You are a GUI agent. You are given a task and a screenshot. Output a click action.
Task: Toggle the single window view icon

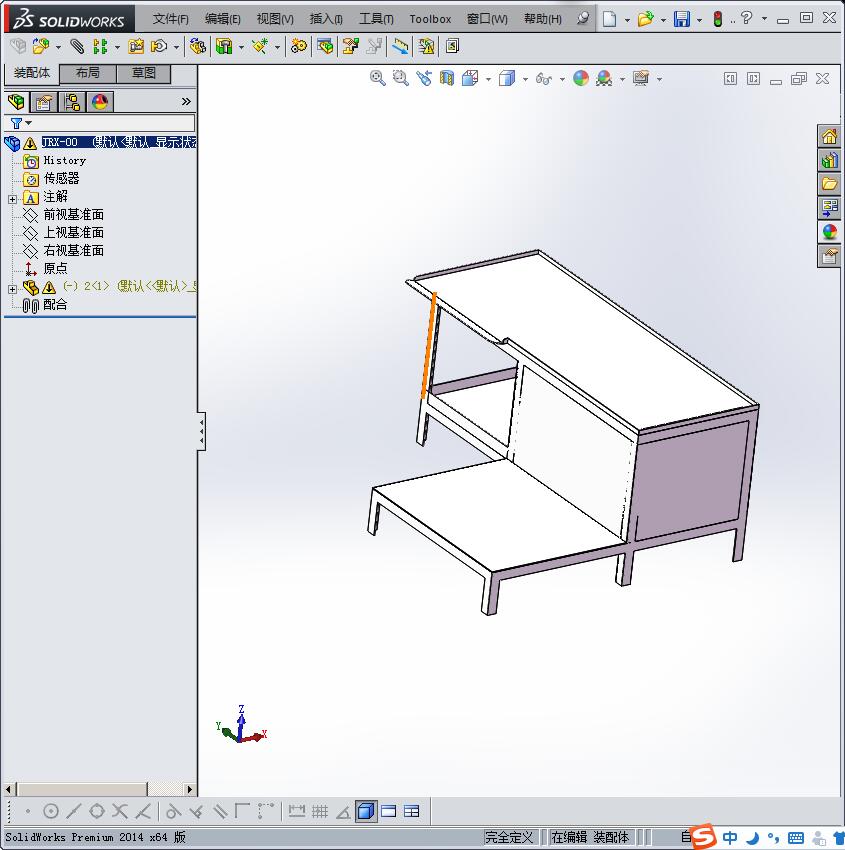[x=389, y=812]
